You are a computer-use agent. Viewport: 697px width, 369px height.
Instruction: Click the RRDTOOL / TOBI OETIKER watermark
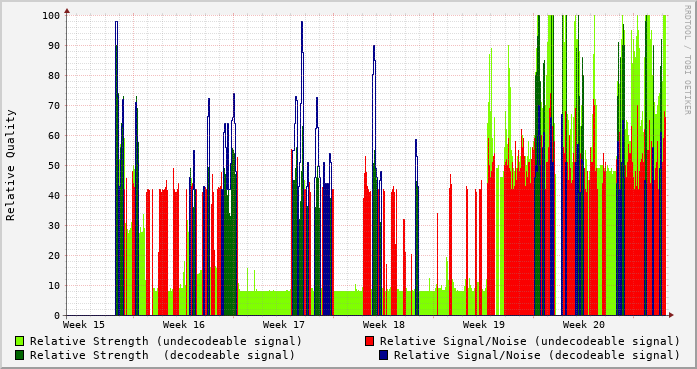[687, 60]
